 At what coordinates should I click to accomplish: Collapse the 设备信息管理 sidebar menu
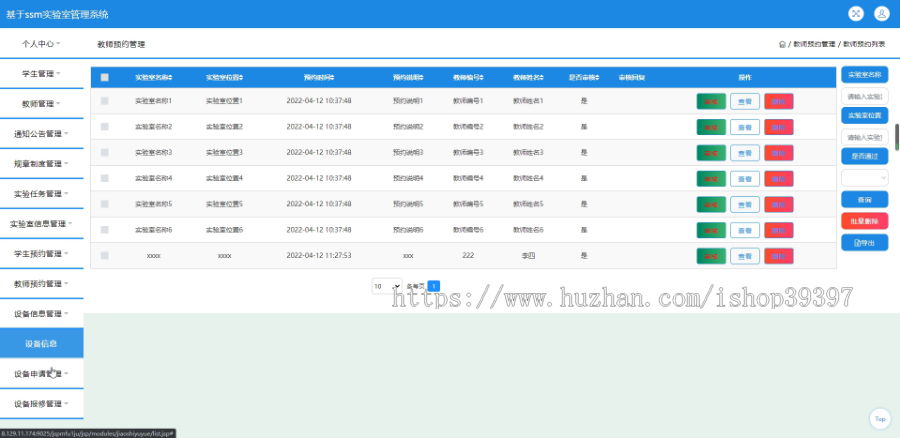(41, 313)
